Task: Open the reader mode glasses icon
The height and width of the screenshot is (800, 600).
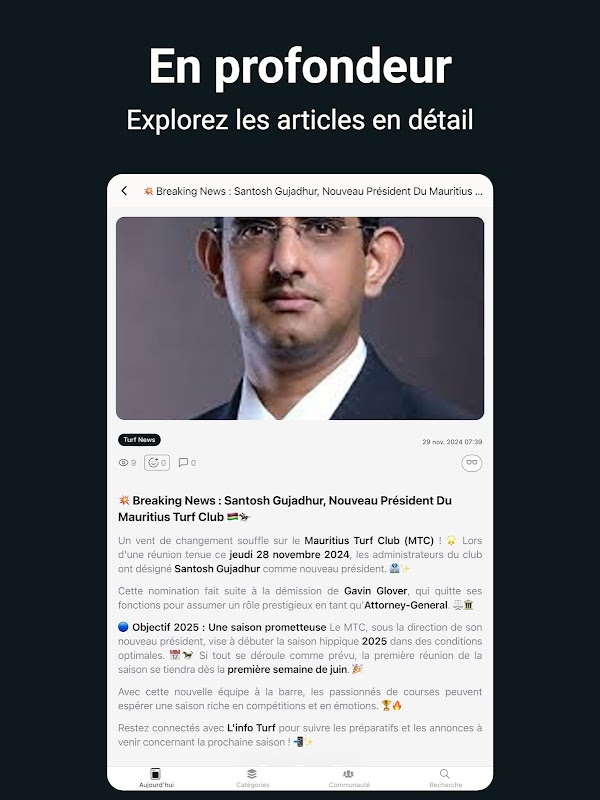Action: pyautogui.click(x=471, y=463)
